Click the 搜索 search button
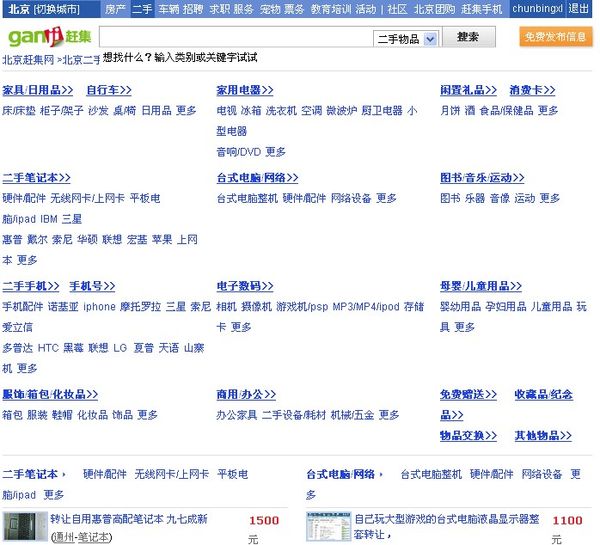The image size is (600, 545). point(467,37)
